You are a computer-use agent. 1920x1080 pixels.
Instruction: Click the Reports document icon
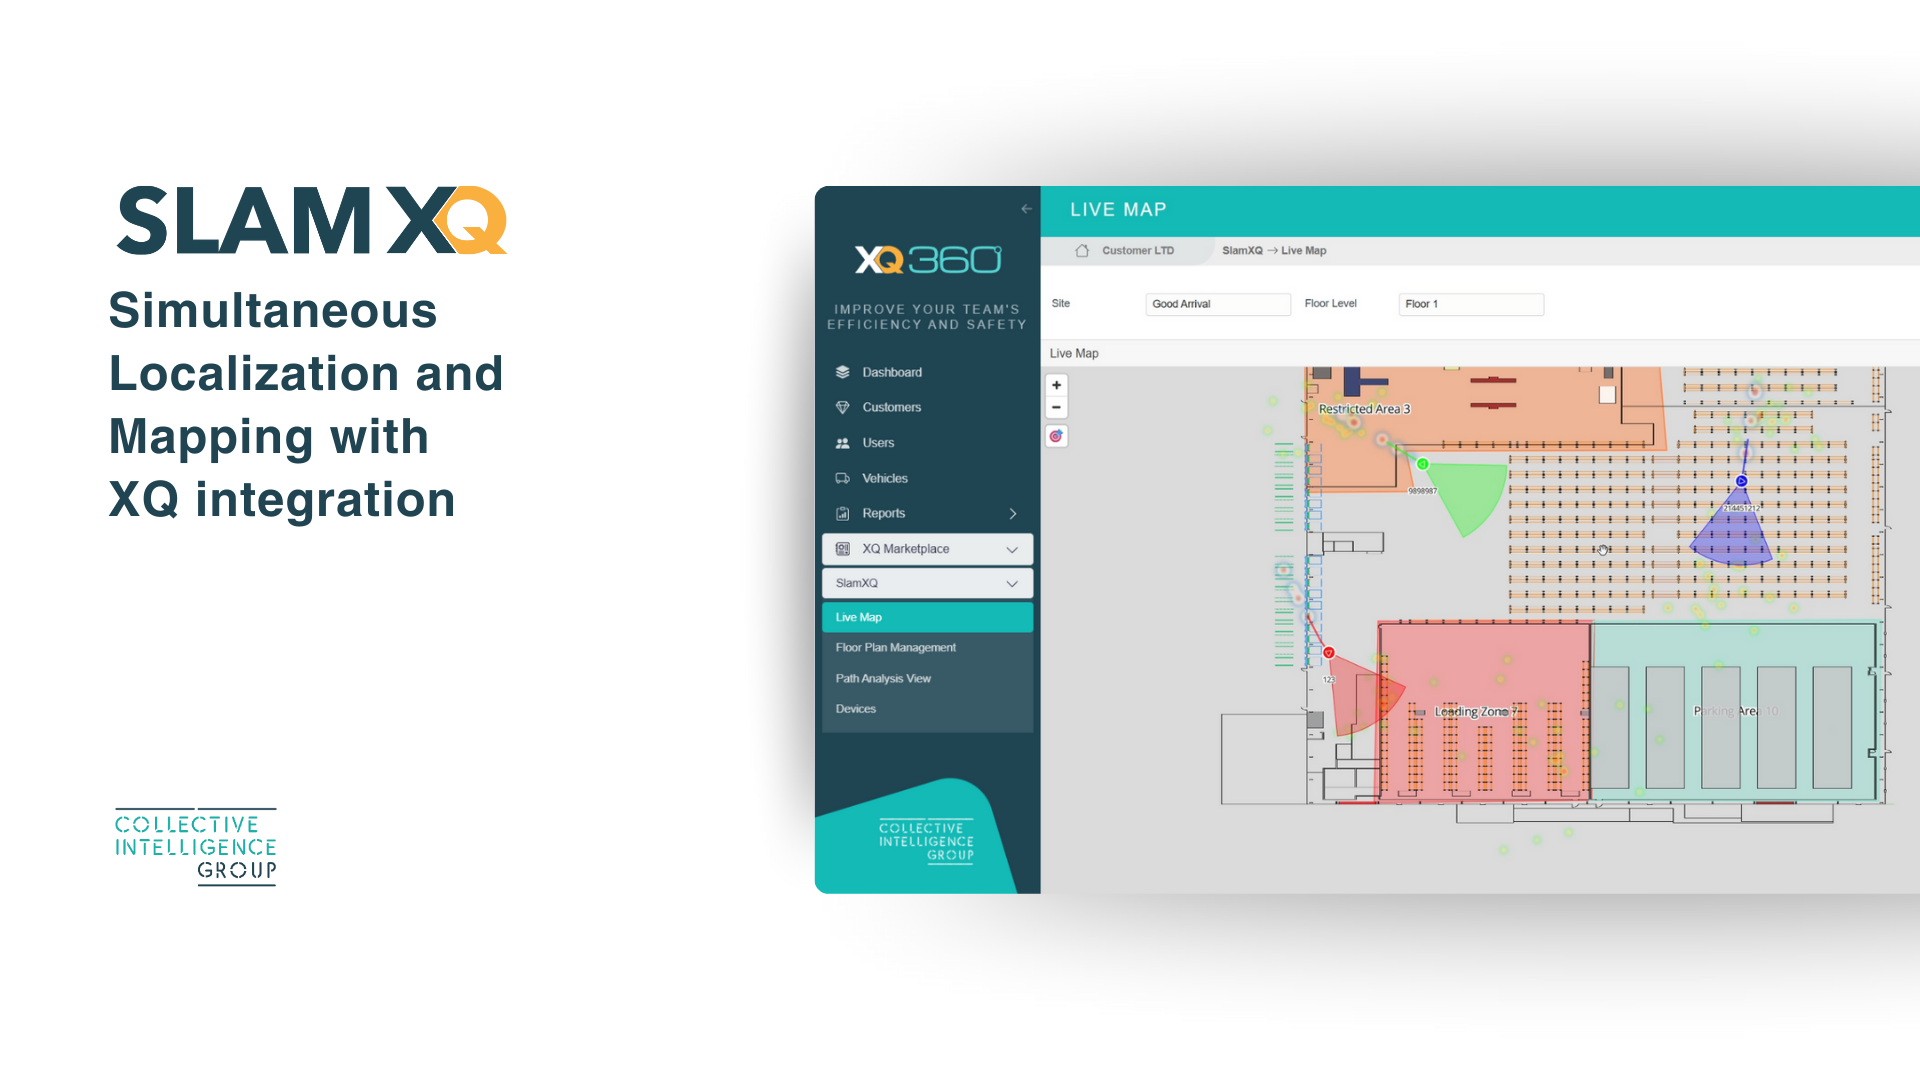[842, 514]
